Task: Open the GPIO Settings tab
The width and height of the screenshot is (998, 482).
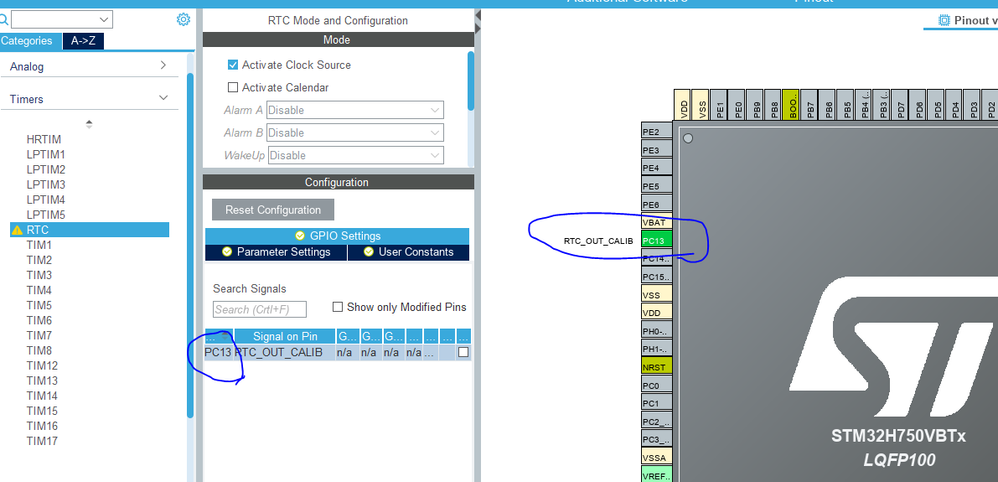Action: coord(337,236)
